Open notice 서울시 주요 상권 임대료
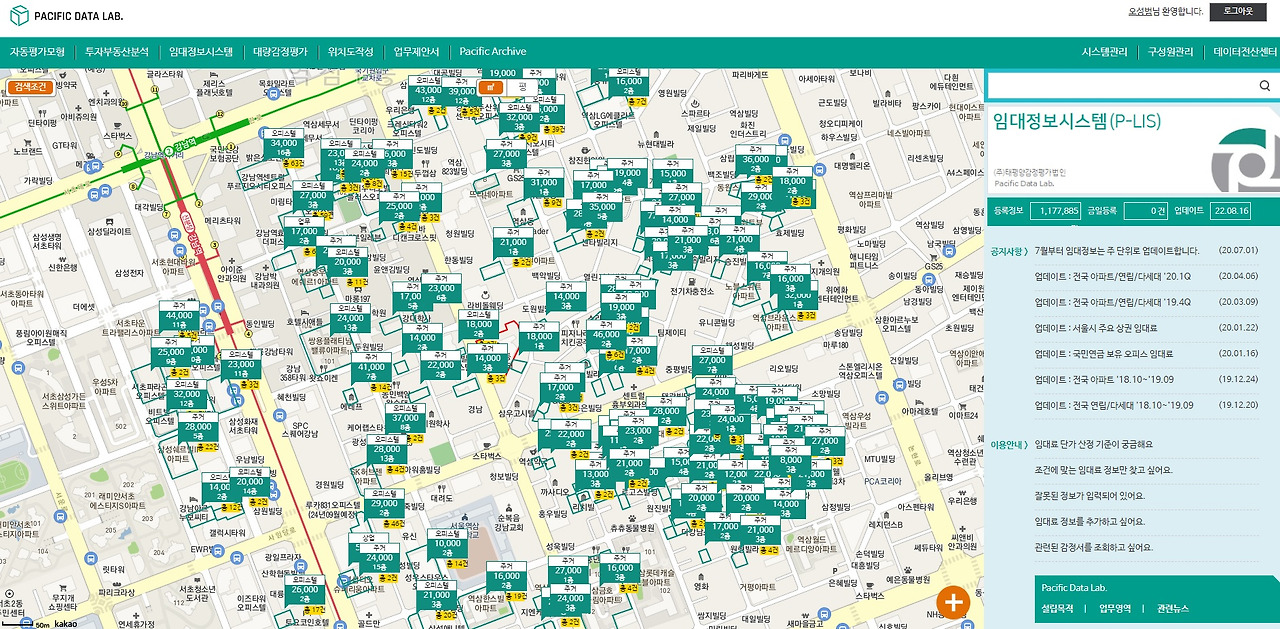The width and height of the screenshot is (1280, 629). coord(1095,328)
